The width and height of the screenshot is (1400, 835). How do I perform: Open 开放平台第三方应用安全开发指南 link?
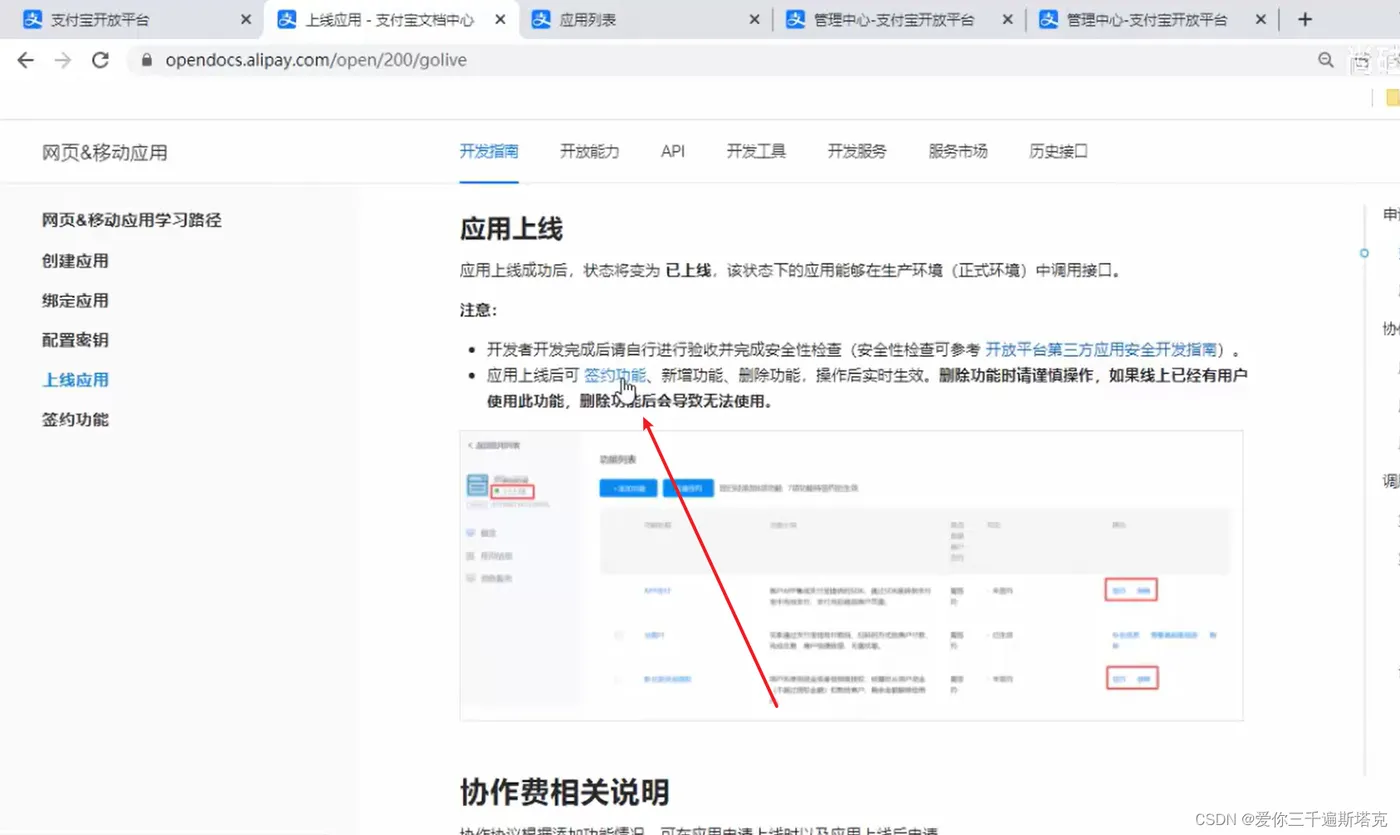[1101, 350]
